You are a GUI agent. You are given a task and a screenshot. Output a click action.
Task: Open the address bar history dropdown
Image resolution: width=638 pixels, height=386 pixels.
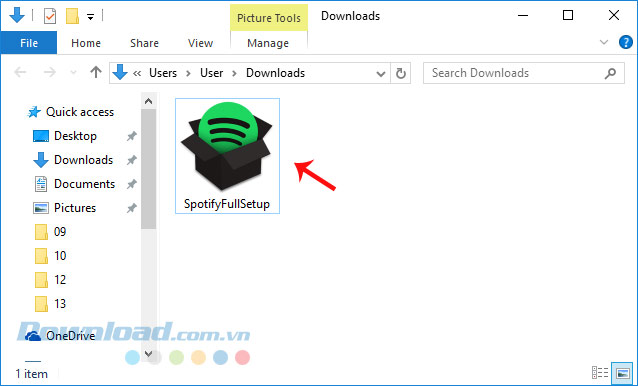(381, 74)
